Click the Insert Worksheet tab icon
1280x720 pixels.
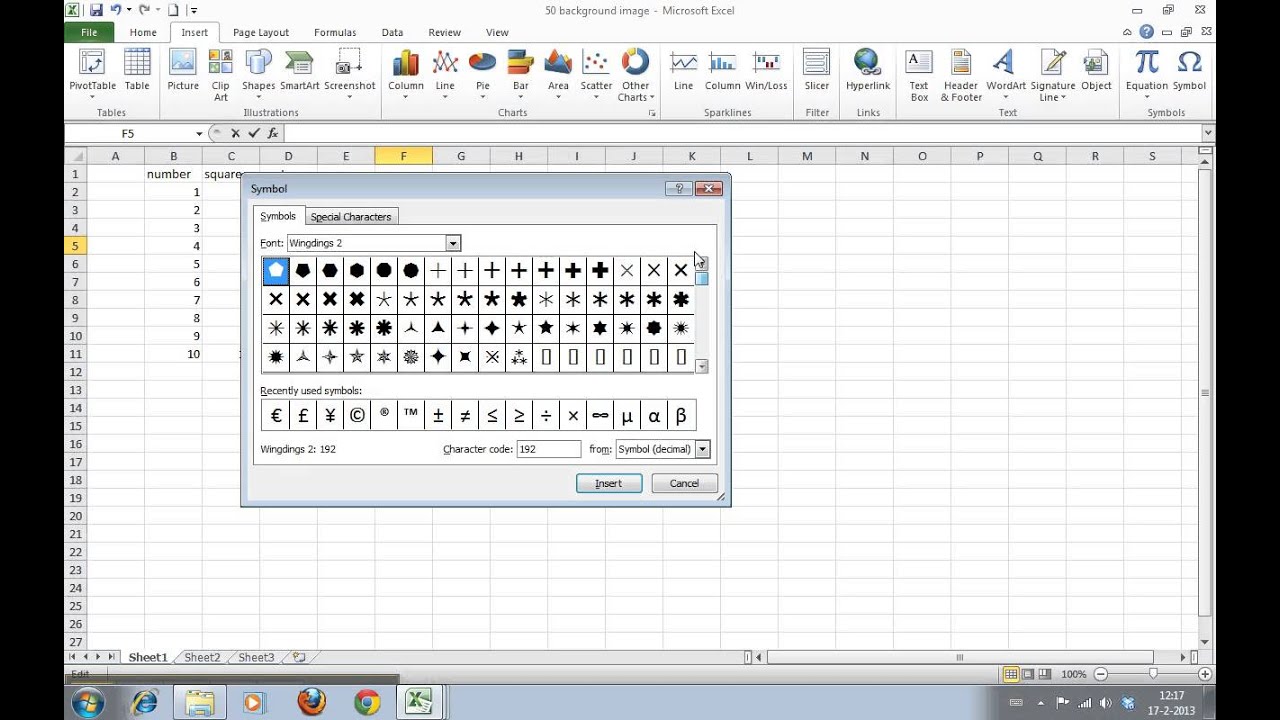tap(298, 657)
